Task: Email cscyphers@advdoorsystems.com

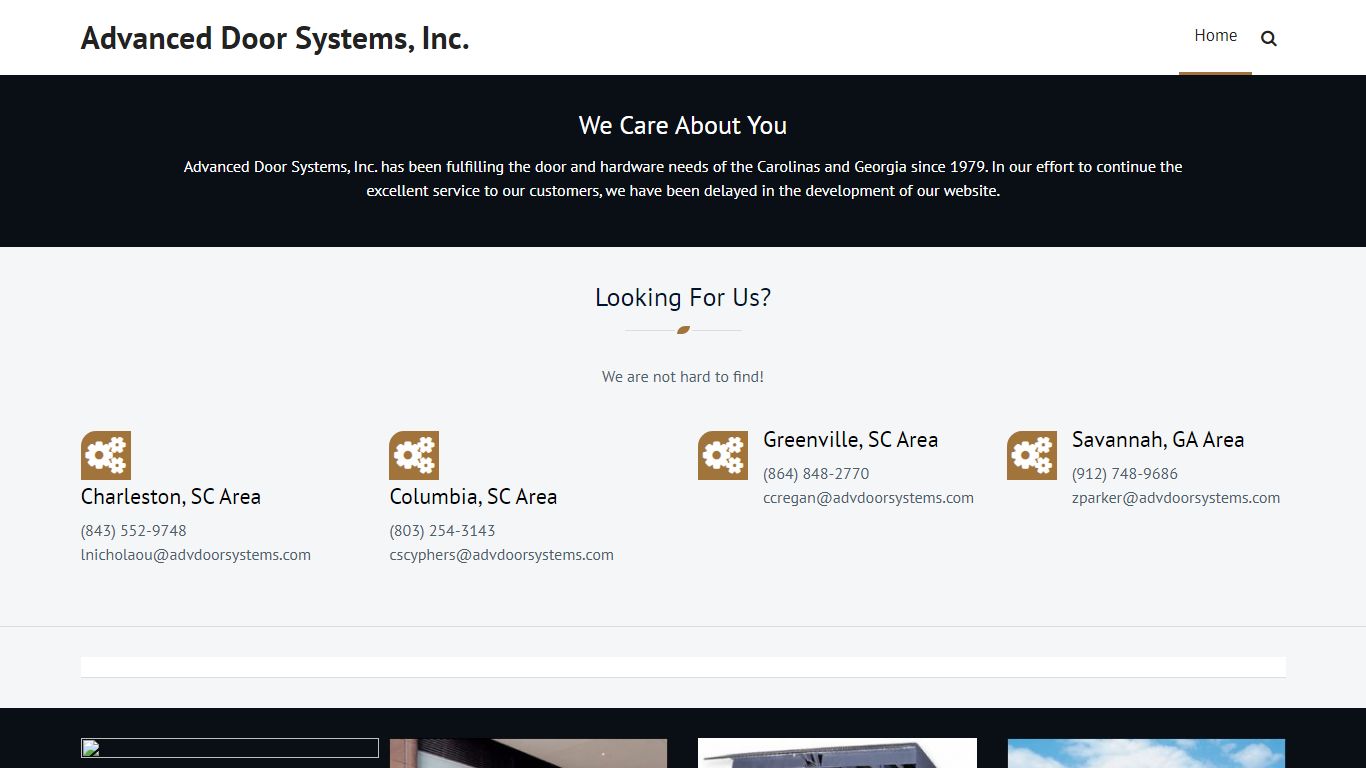Action: click(x=501, y=555)
